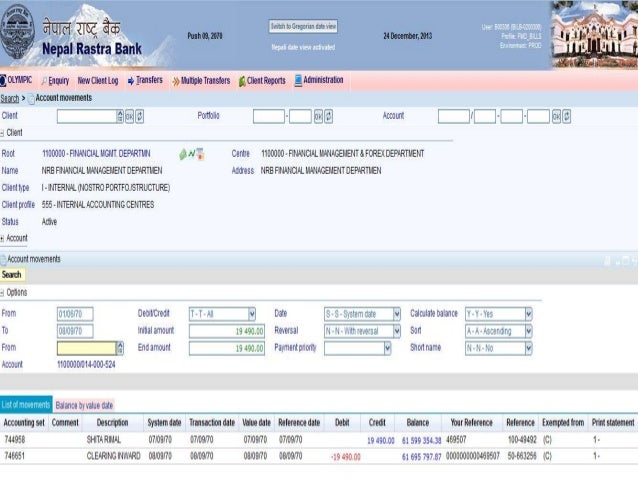
Task: Click the Administration computer icon
Action: pos(298,81)
